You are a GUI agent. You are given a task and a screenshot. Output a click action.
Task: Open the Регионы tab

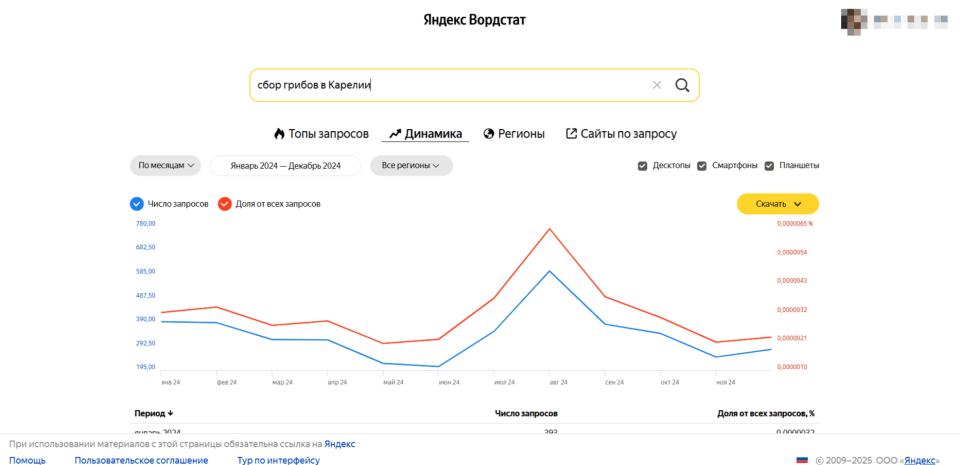pyautogui.click(x=522, y=134)
